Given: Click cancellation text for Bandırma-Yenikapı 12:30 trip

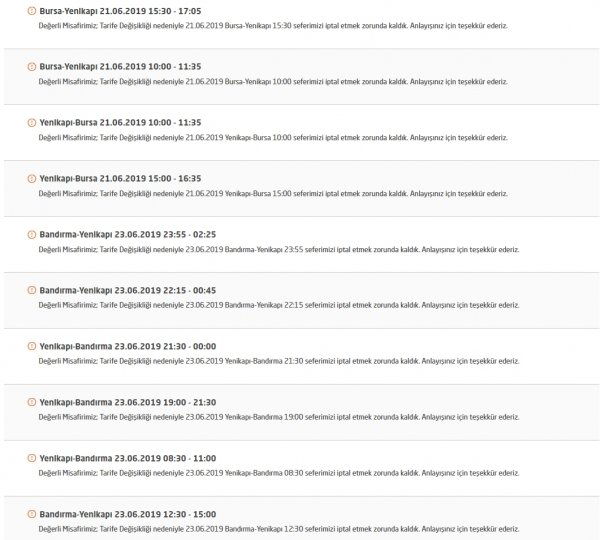Looking at the screenshot, I should [x=279, y=529].
